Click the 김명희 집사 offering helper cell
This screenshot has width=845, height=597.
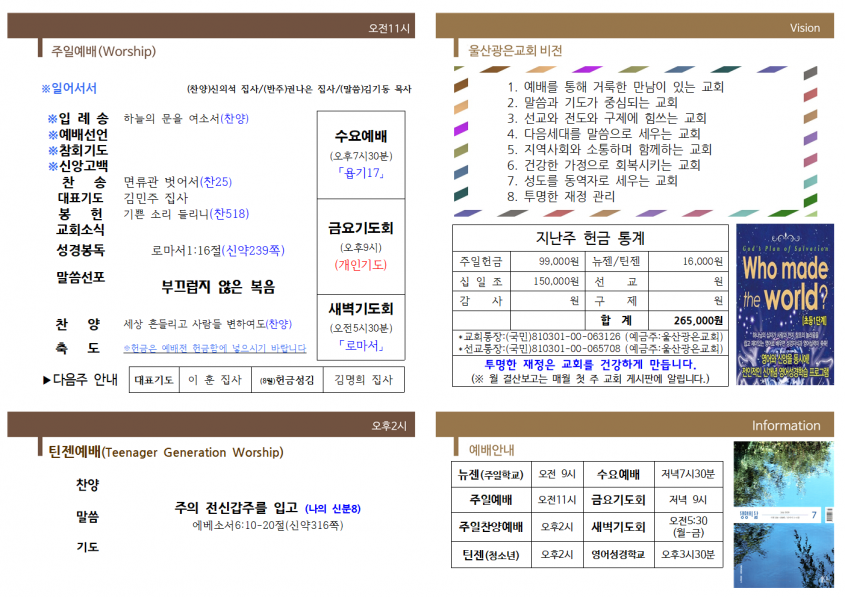click(x=364, y=380)
